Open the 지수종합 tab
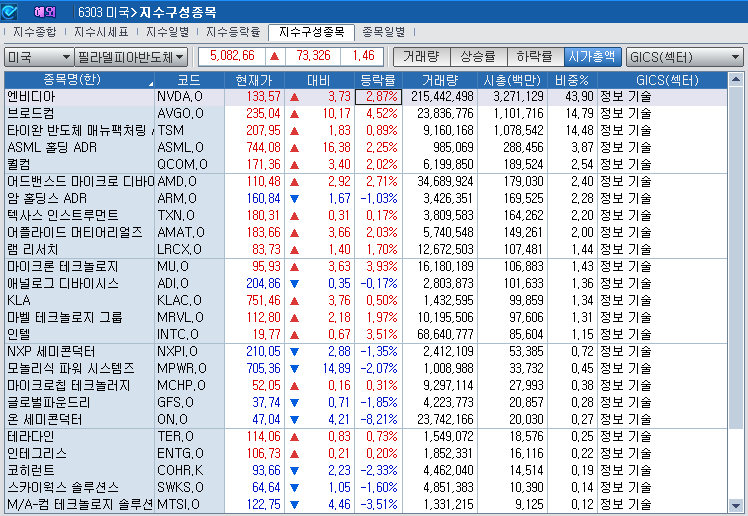 [34, 32]
